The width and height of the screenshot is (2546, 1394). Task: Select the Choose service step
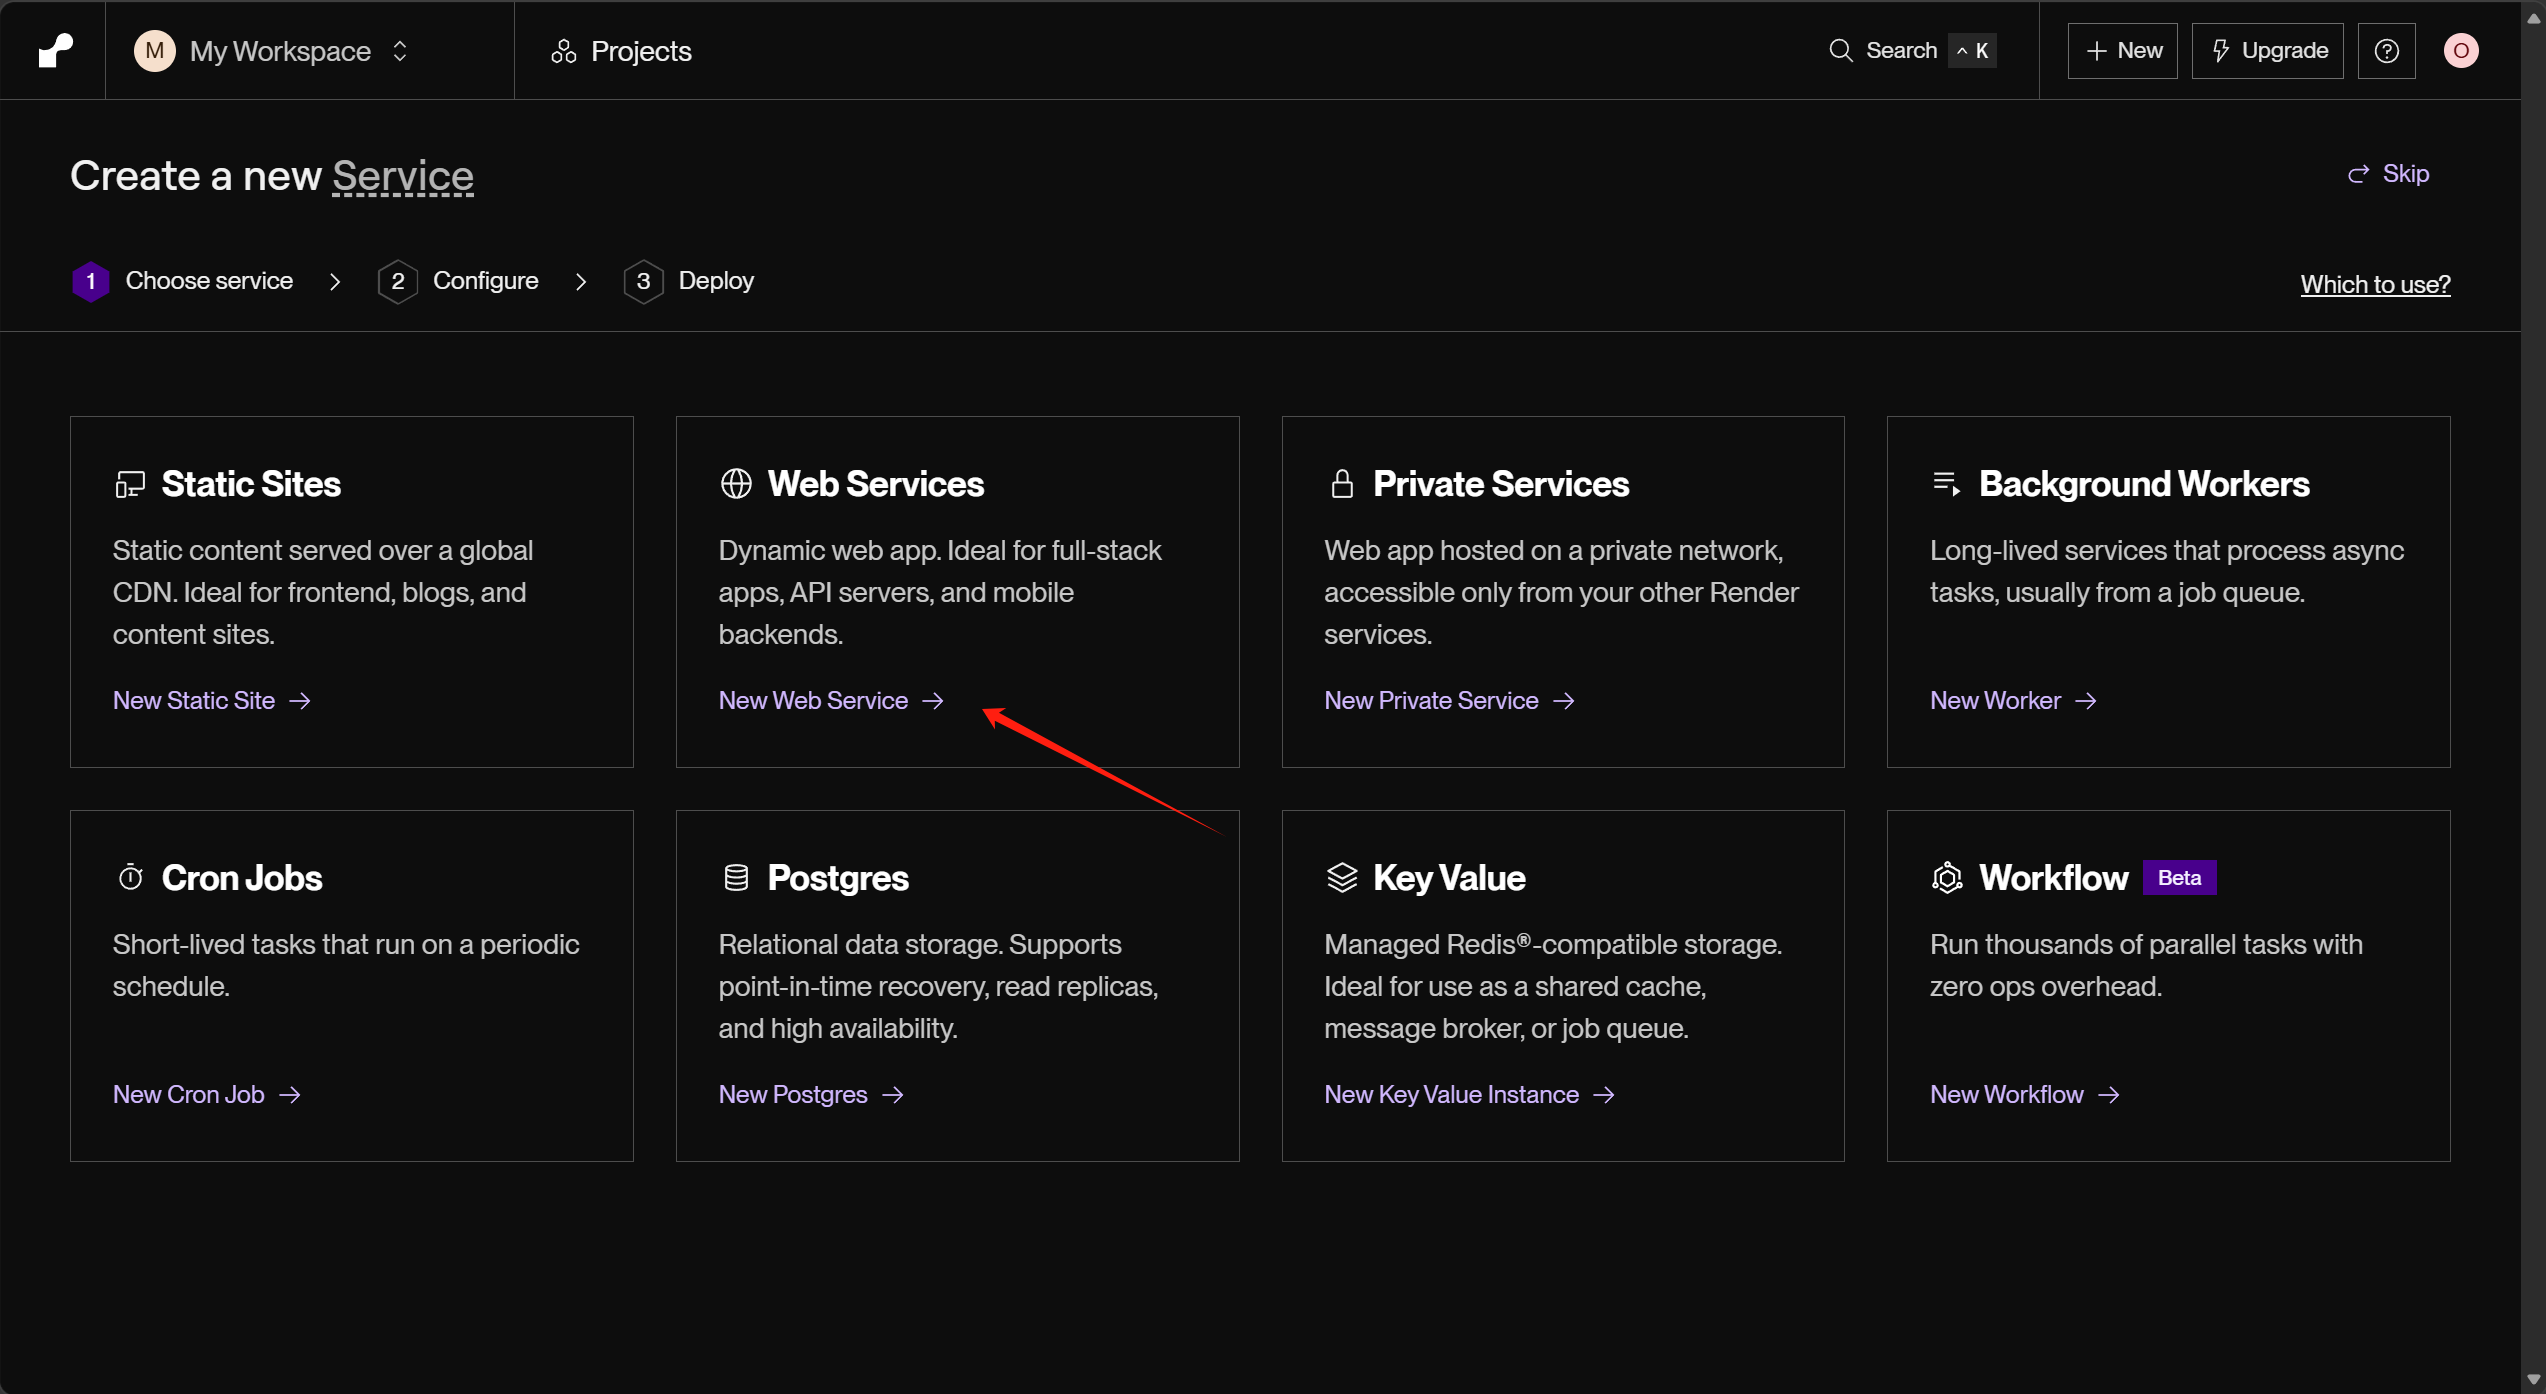(x=183, y=281)
